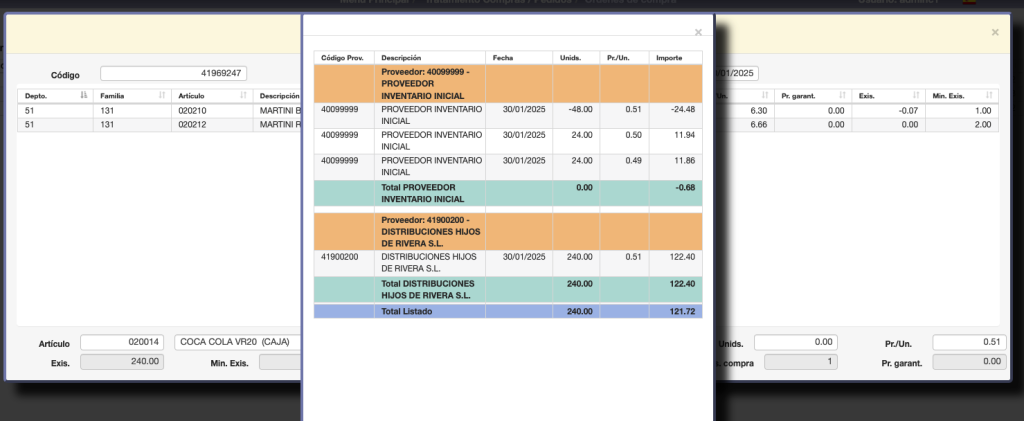Click the COCA COLA VR20 (CAJA) description field
This screenshot has height=421, width=1024.
click(x=238, y=342)
